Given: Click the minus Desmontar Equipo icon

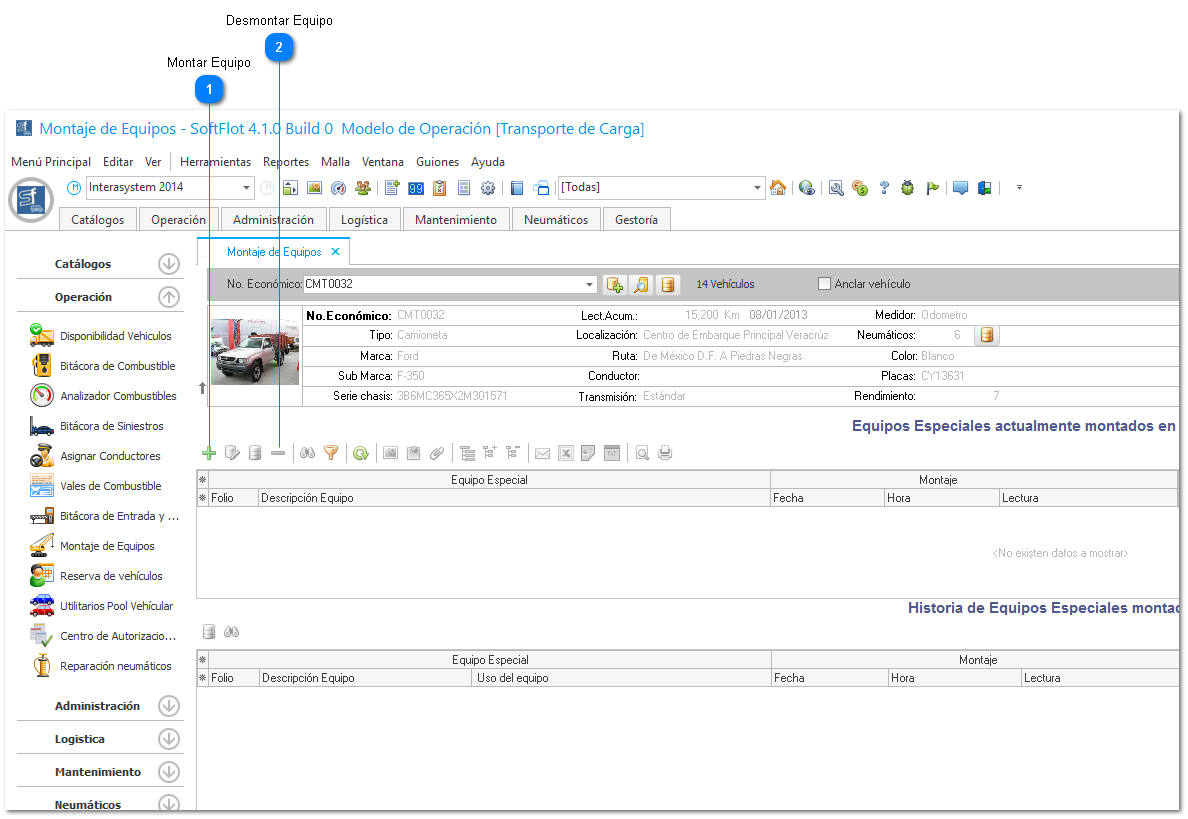Looking at the screenshot, I should tap(278, 453).
